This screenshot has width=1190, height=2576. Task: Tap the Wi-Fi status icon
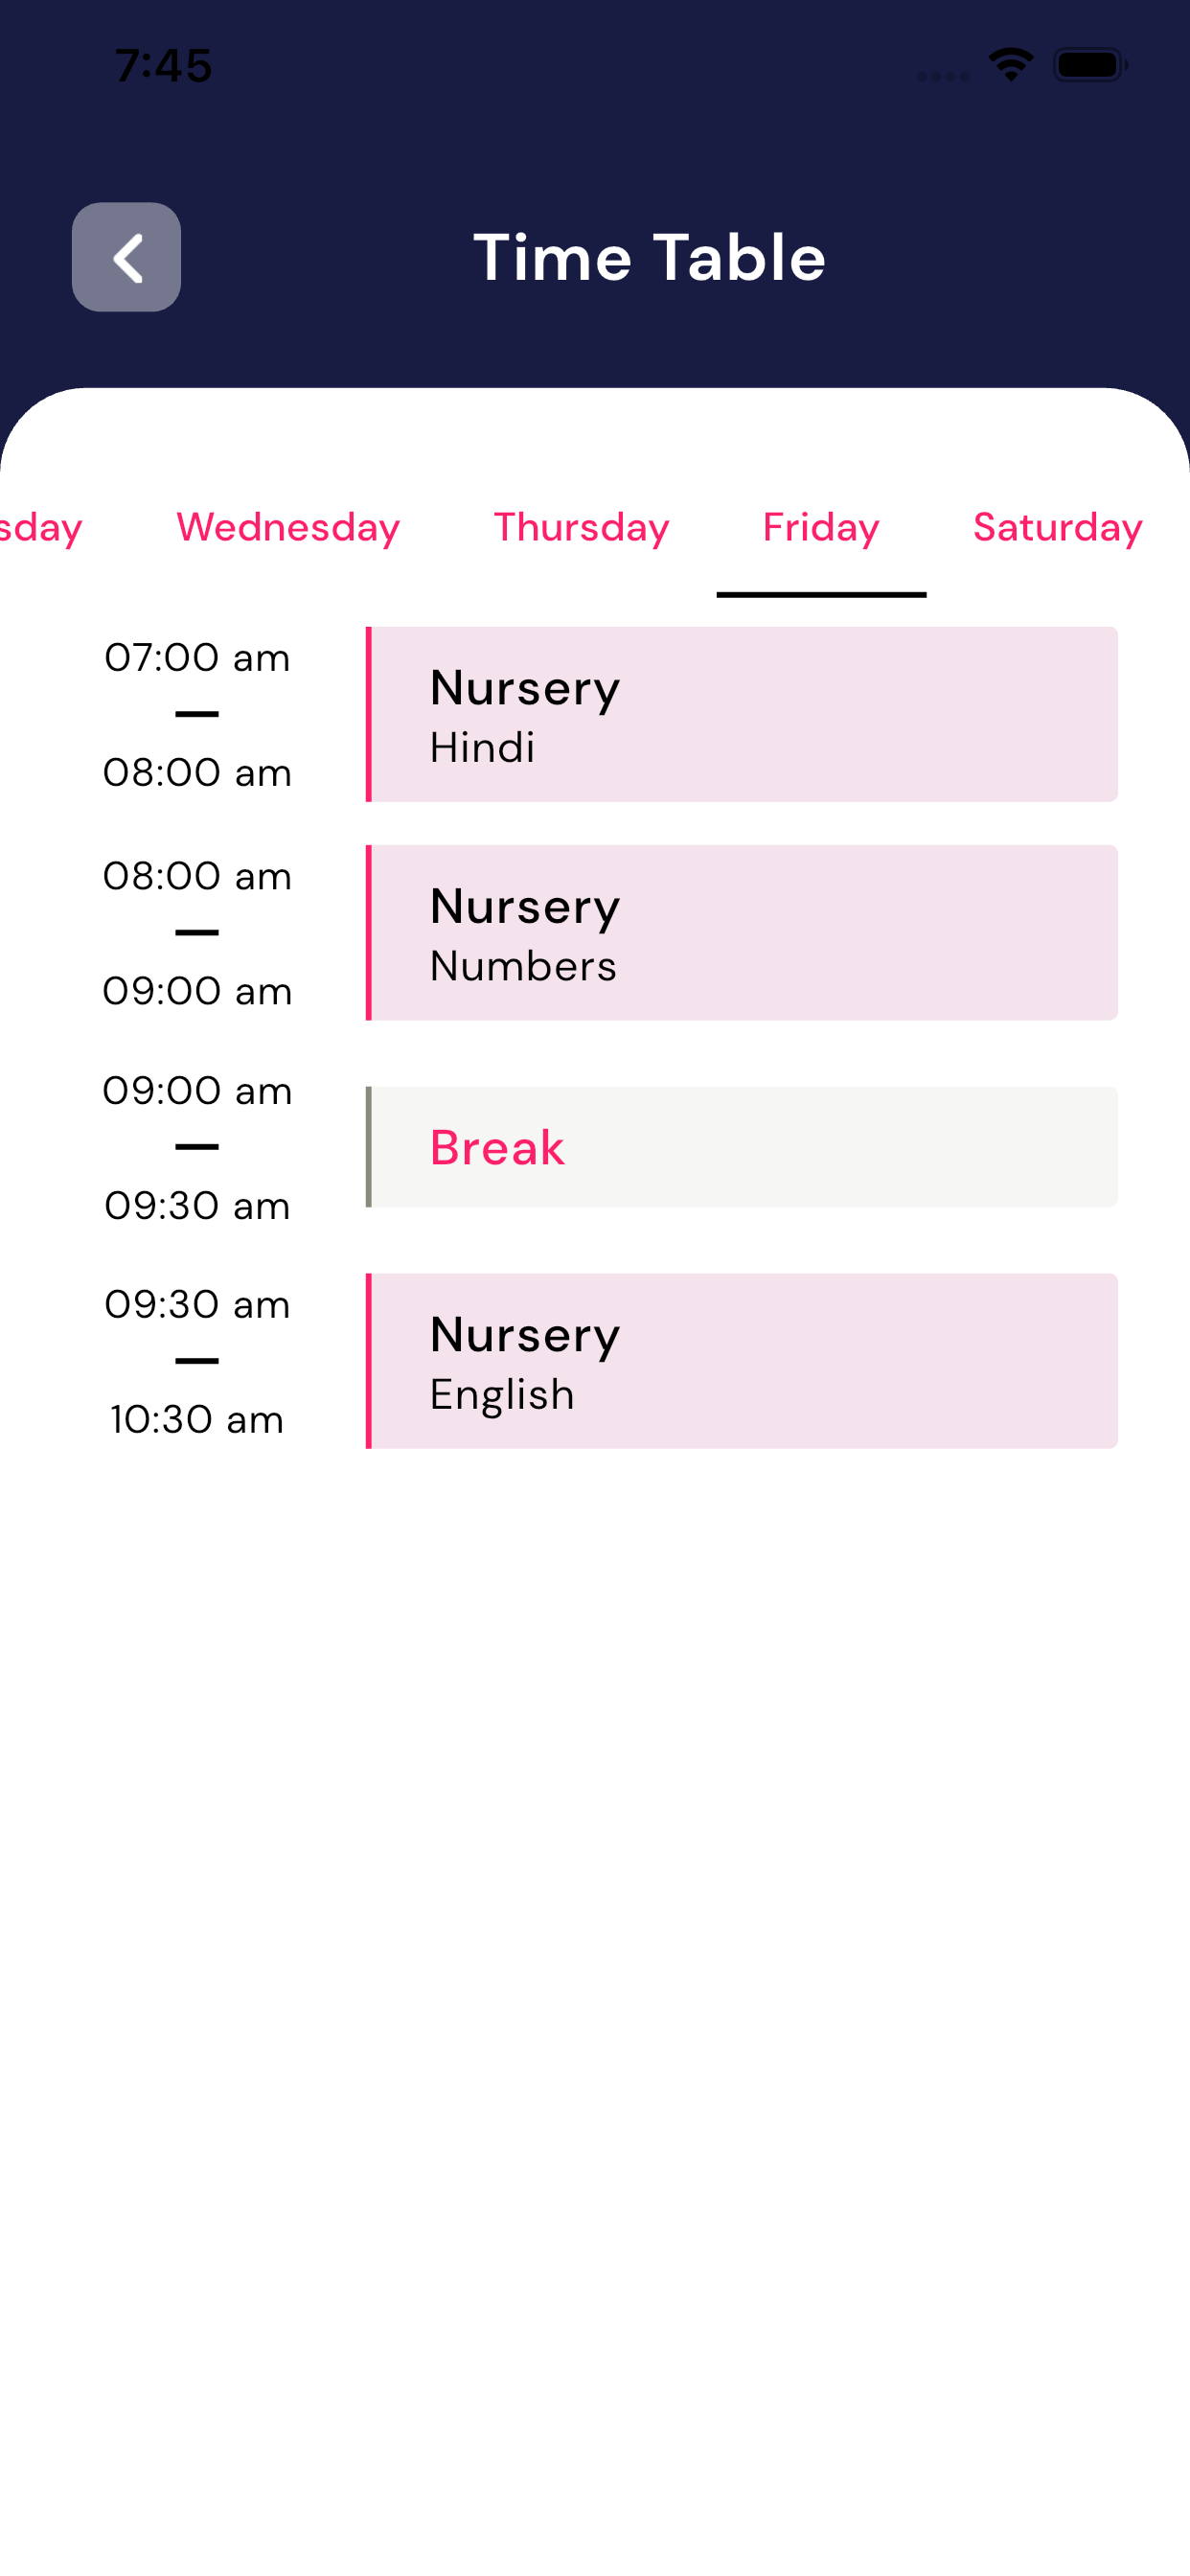pos(1010,65)
